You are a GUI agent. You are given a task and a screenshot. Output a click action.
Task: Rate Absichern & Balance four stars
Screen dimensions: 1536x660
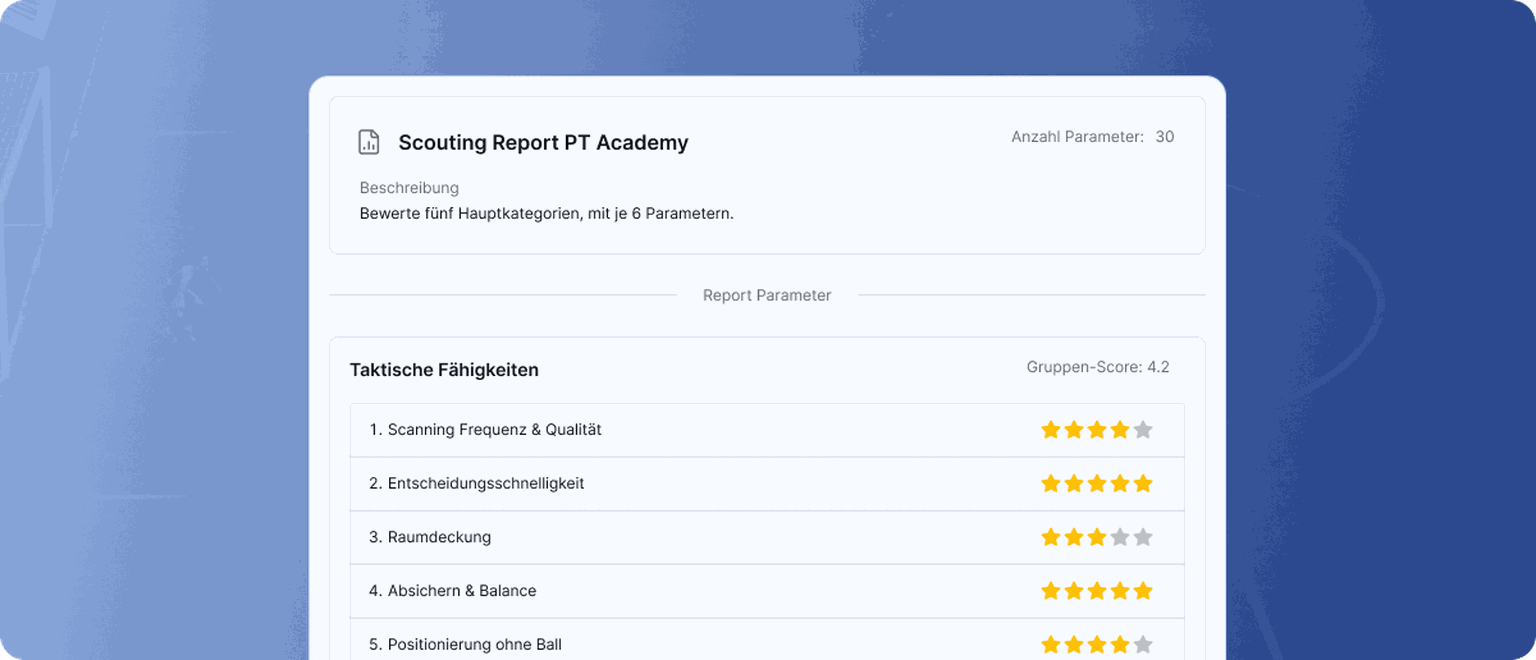tap(1120, 591)
